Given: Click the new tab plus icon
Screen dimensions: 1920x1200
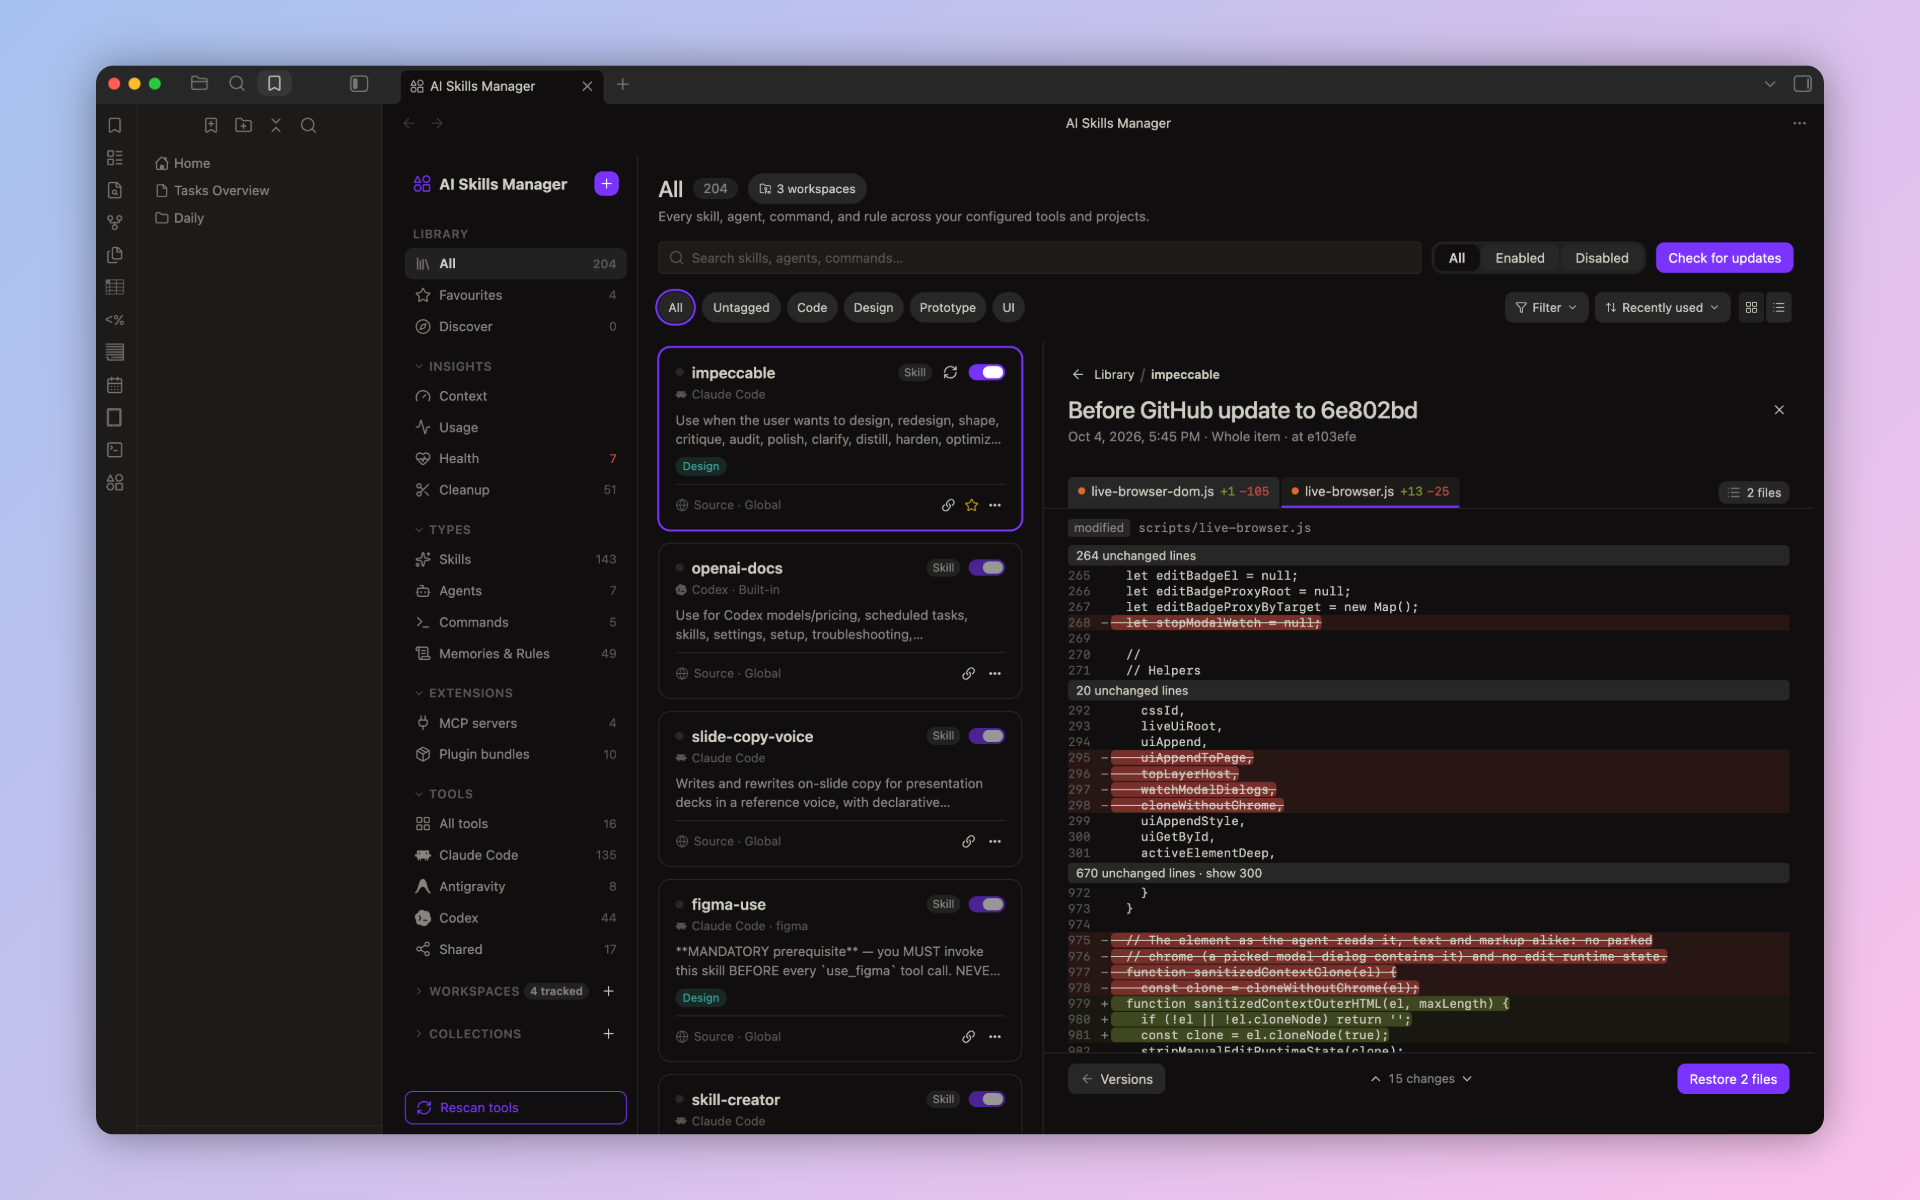Looking at the screenshot, I should point(623,85).
